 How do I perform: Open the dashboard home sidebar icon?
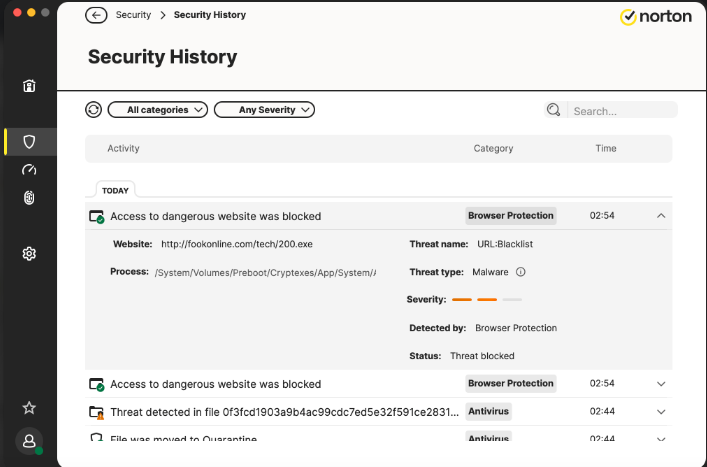click(x=29, y=86)
